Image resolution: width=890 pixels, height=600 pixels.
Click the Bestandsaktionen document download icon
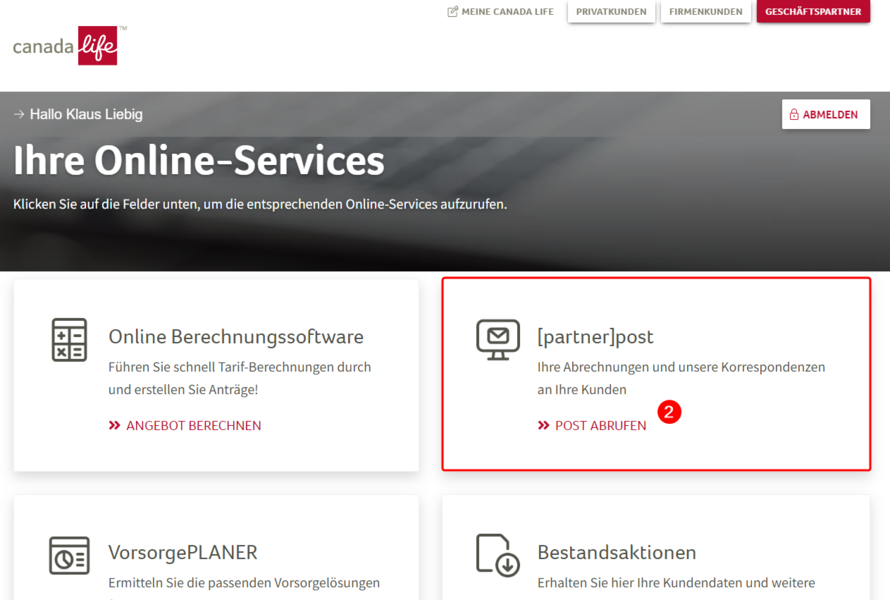coord(497,555)
